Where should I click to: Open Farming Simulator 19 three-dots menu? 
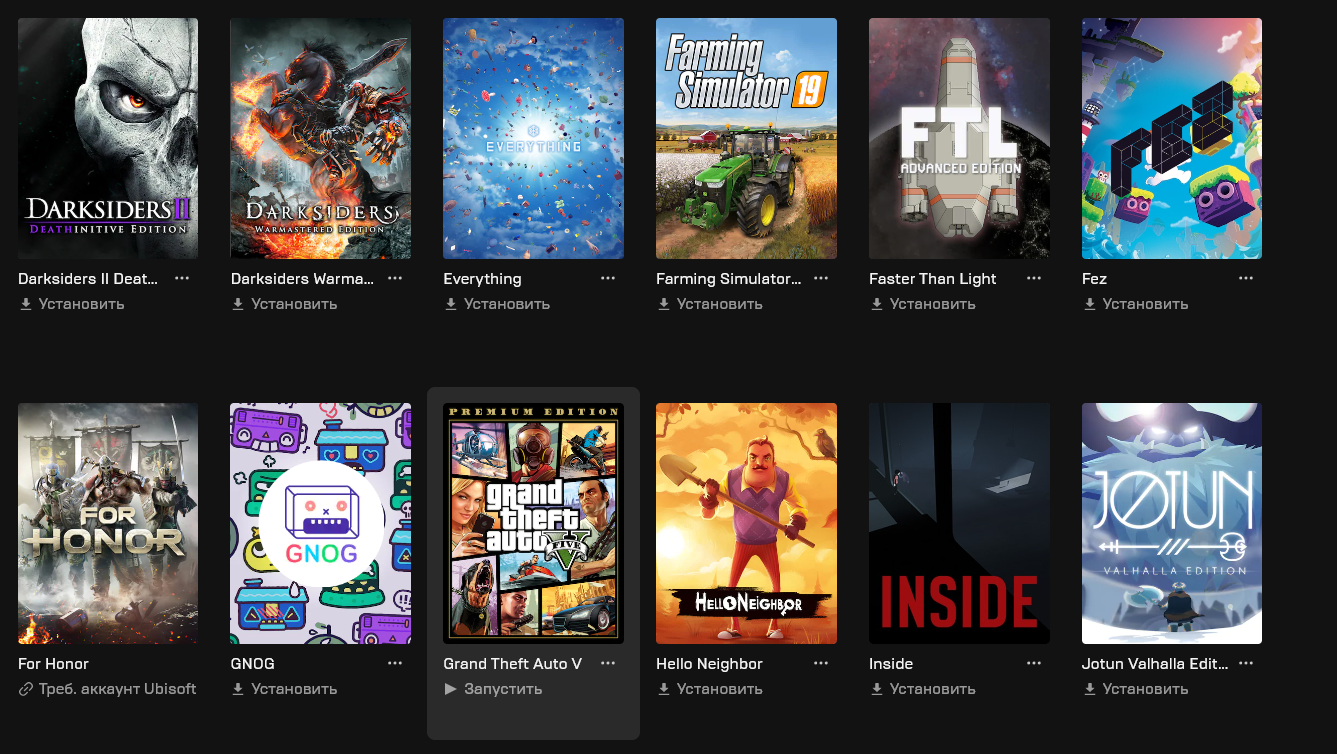click(821, 278)
